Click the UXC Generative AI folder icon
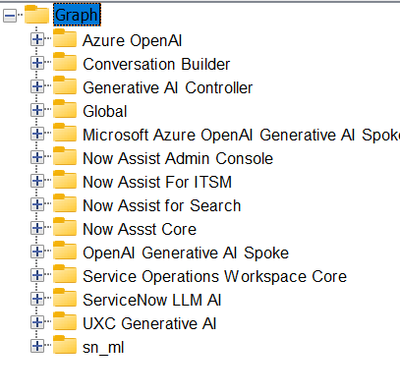 [x=65, y=322]
